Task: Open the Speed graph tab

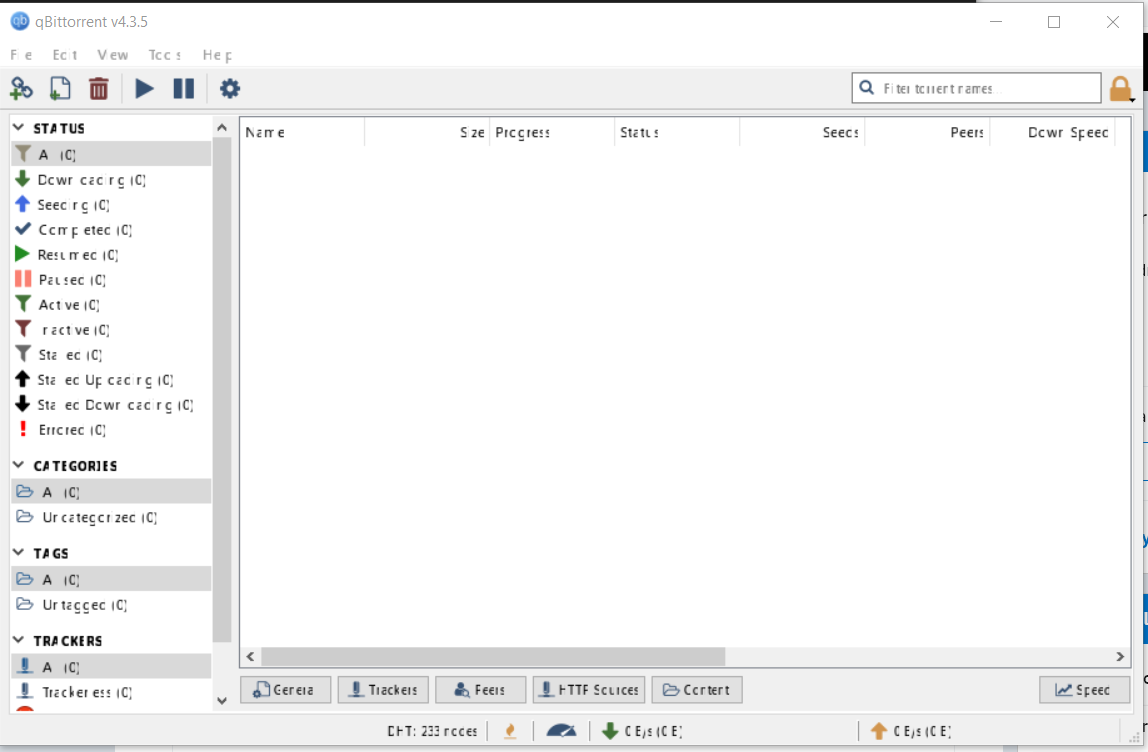Action: coord(1084,690)
